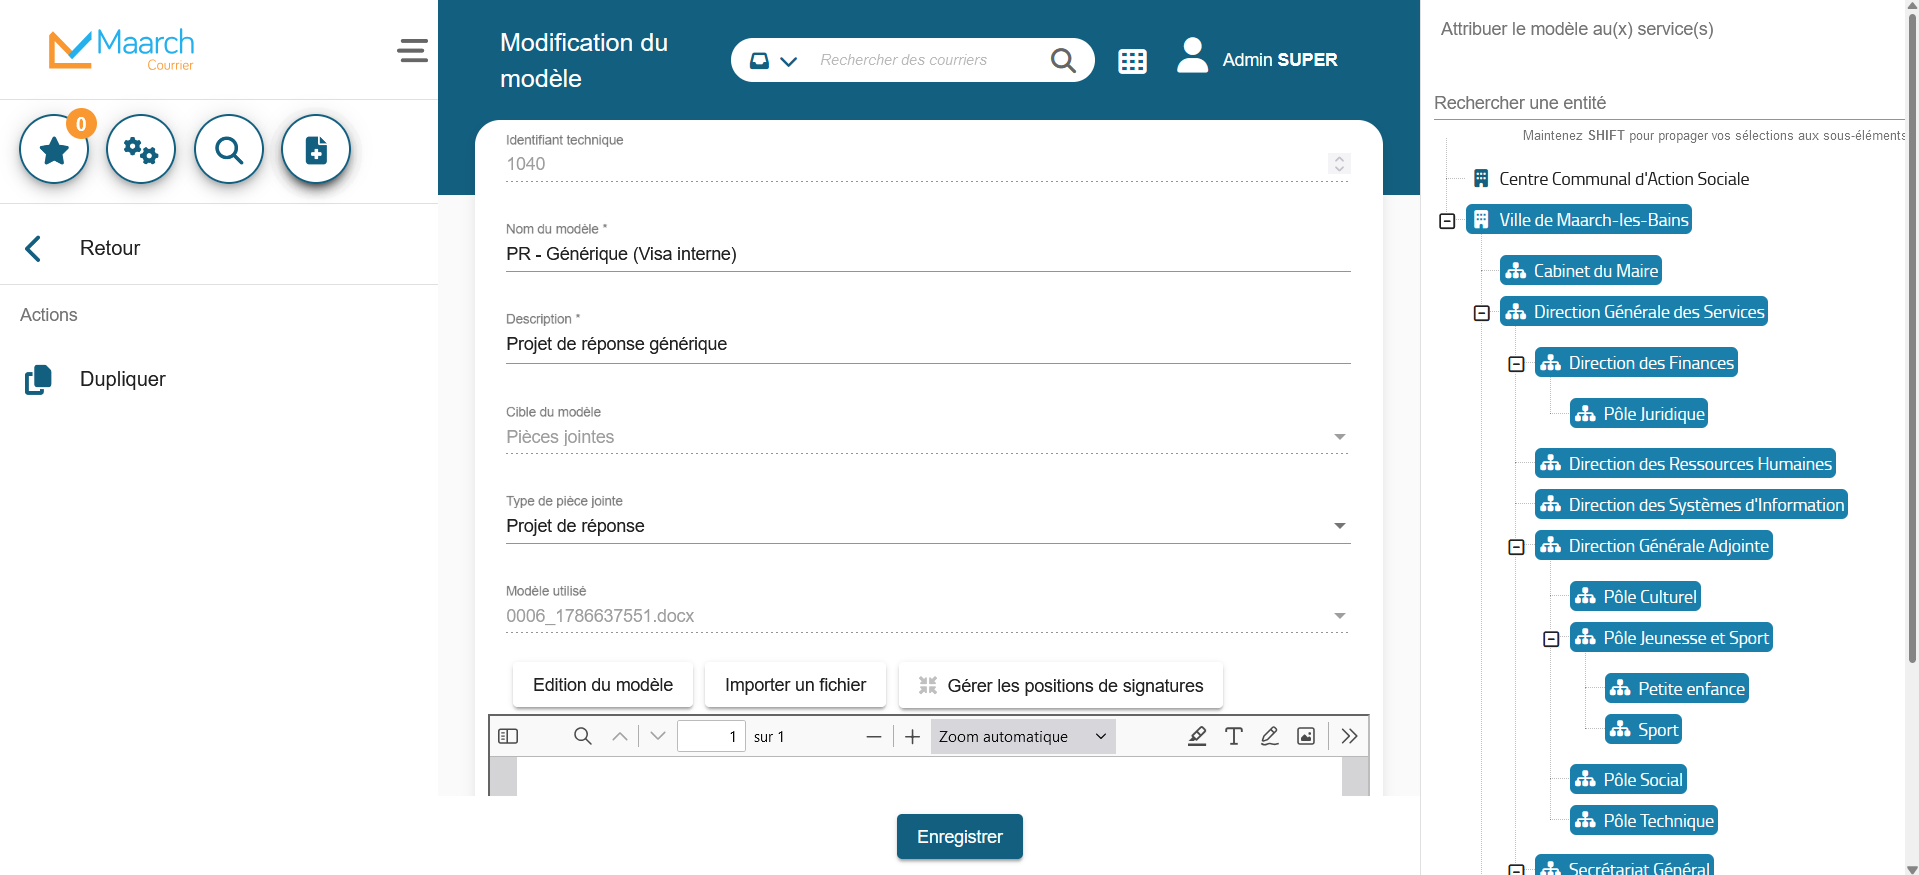This screenshot has height=875, width=1919.
Task: Select the PDF text annotation tool
Action: 1233,737
